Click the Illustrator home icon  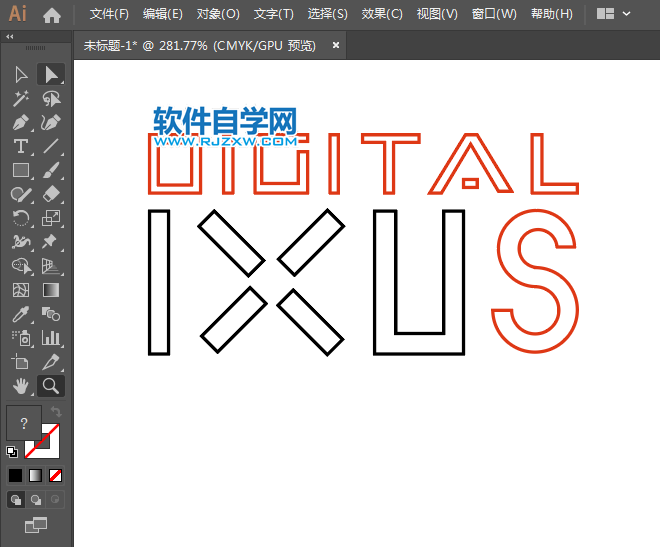(52, 16)
